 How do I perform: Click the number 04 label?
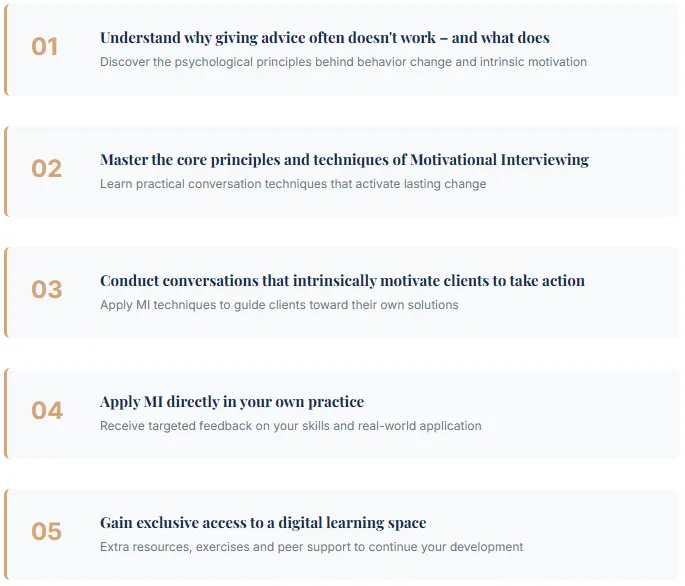point(46,411)
